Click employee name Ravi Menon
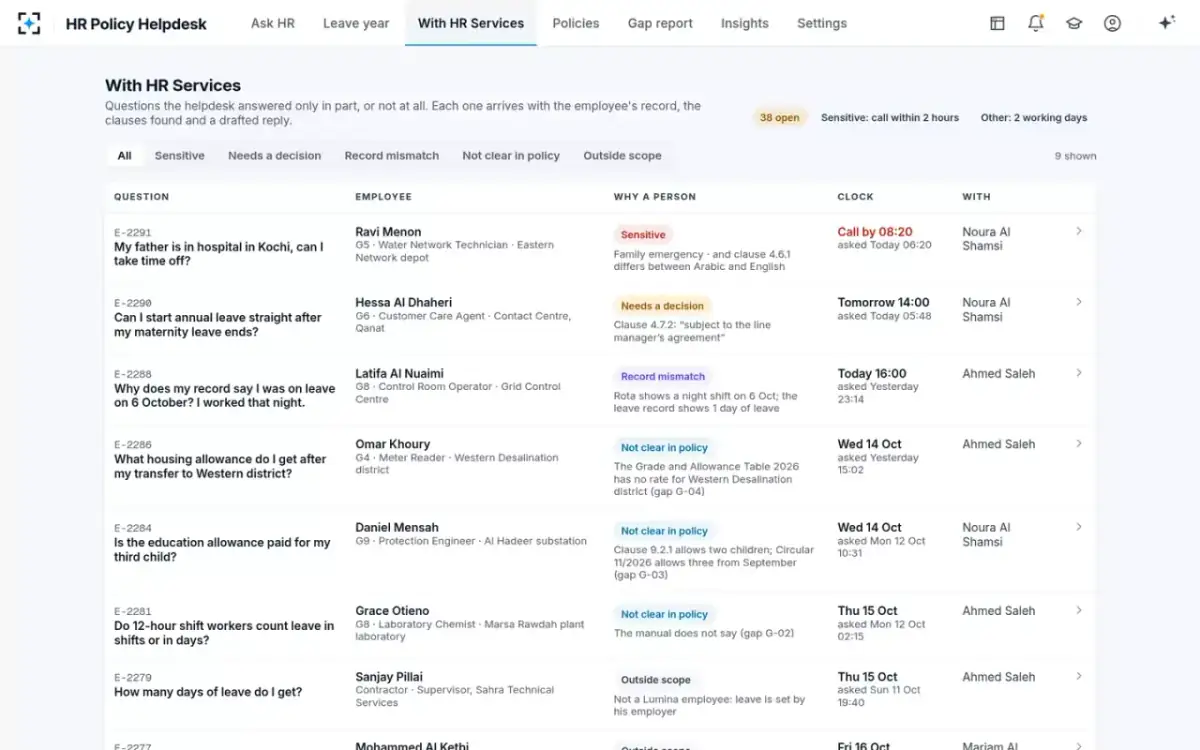The image size is (1200, 750). [x=388, y=232]
